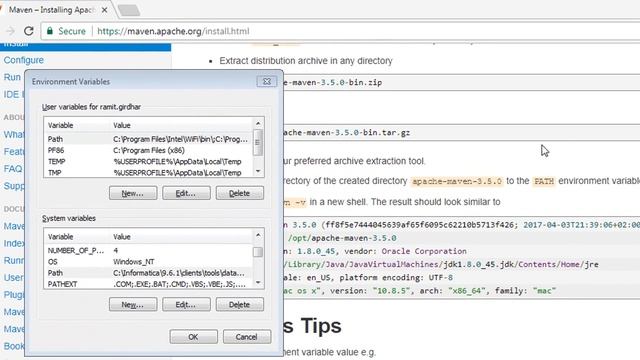640x360 pixels.
Task: Select the PATHEXT system variable row
Action: tap(149, 284)
